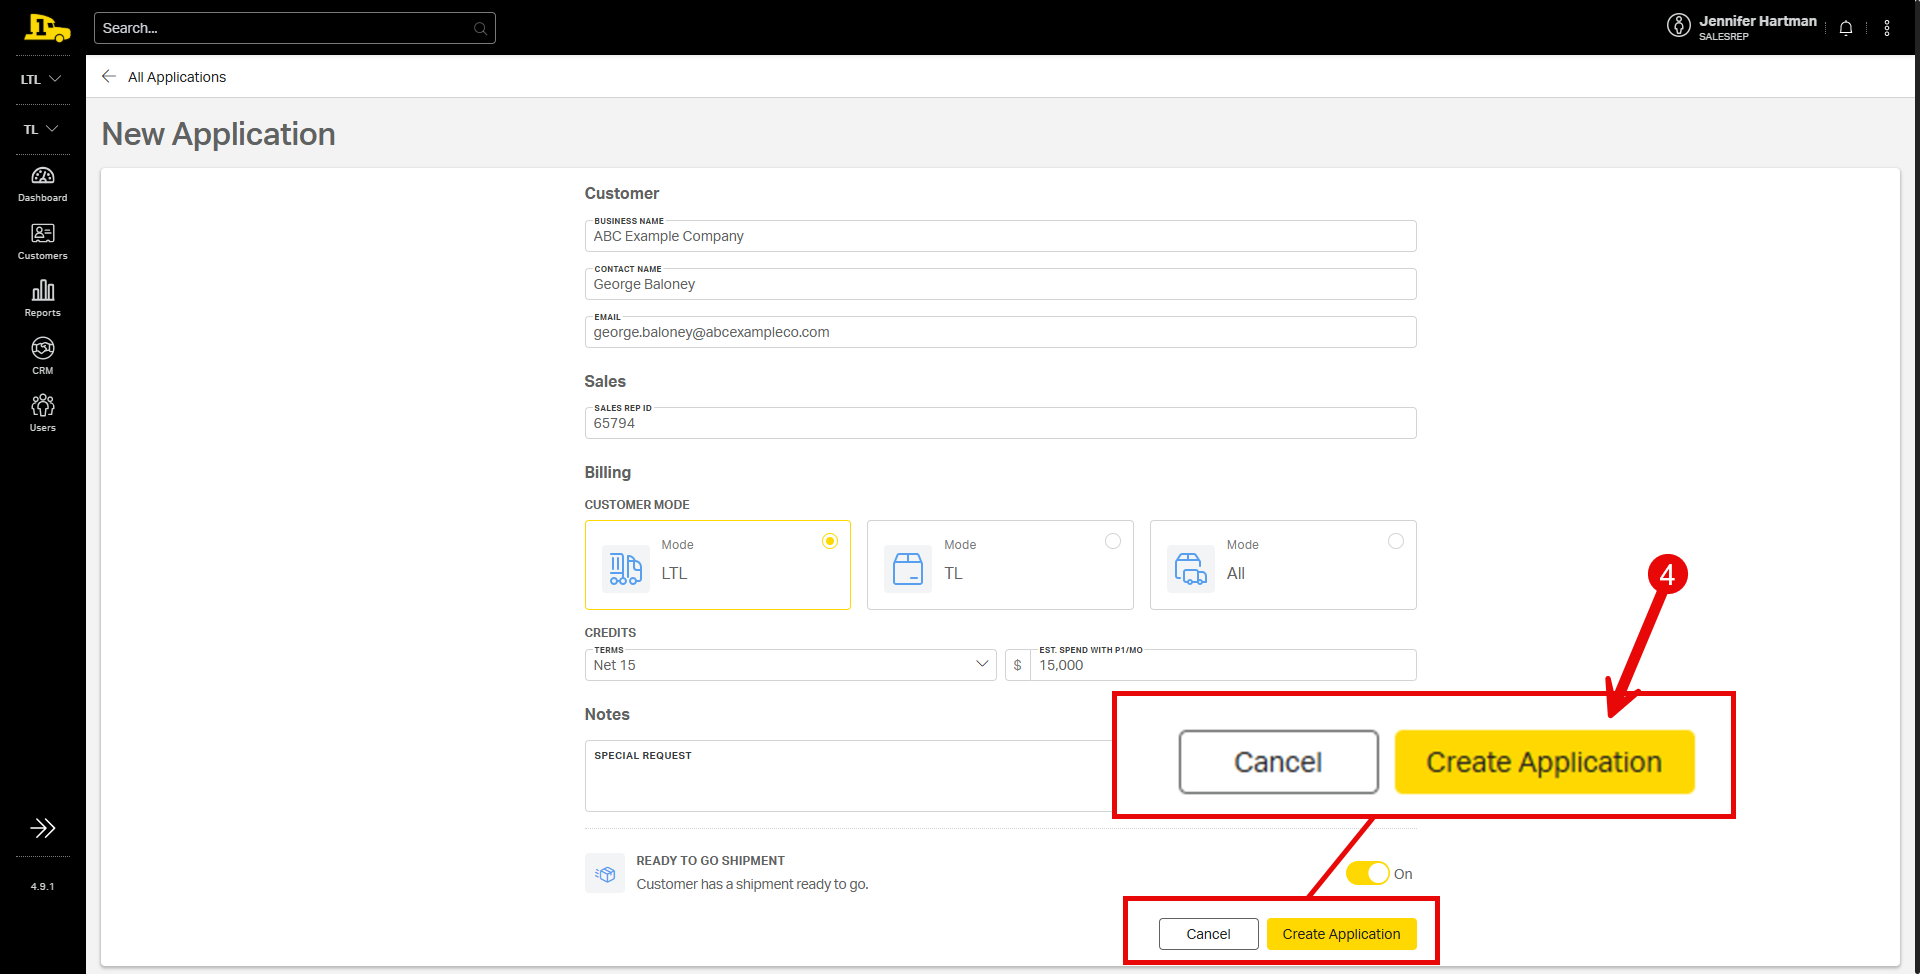Open the CRM section icon

(x=42, y=356)
